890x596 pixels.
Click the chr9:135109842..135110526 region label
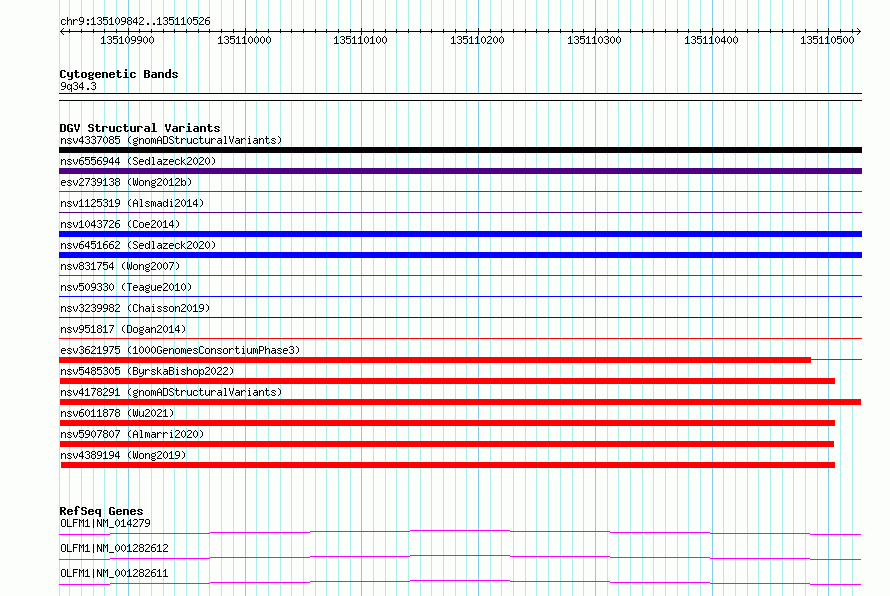135,21
